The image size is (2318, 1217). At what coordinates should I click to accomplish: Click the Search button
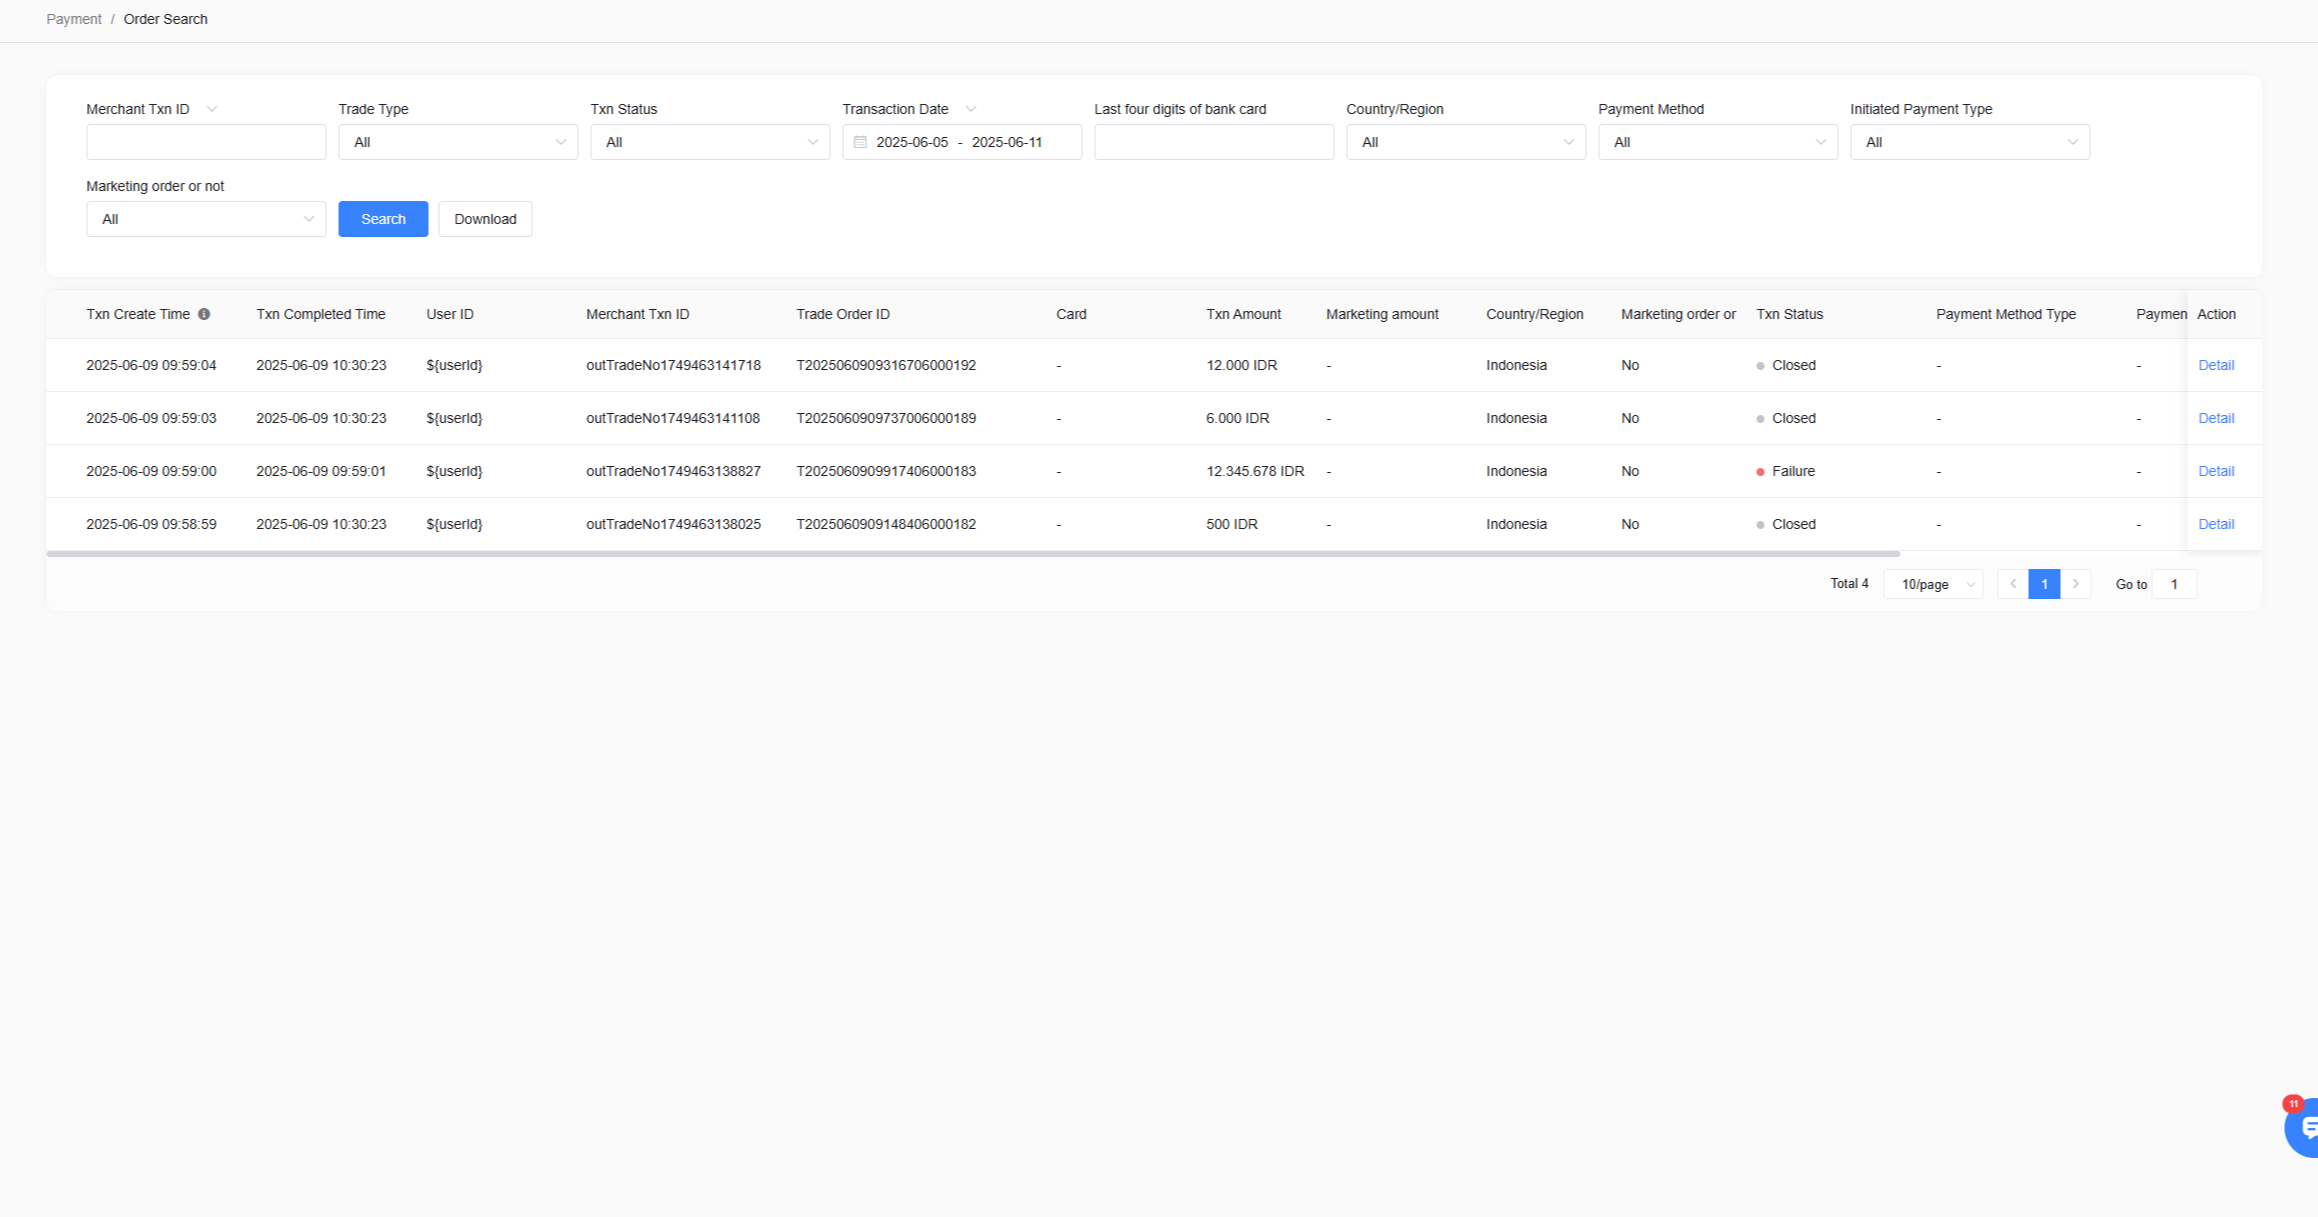click(x=383, y=219)
